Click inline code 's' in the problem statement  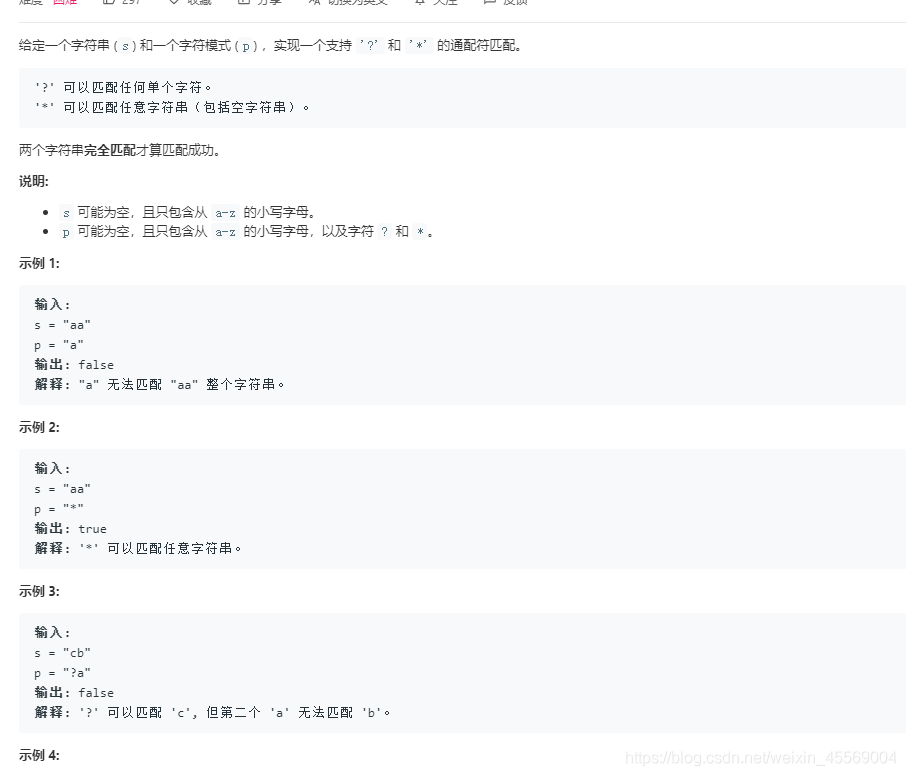click(x=125, y=46)
